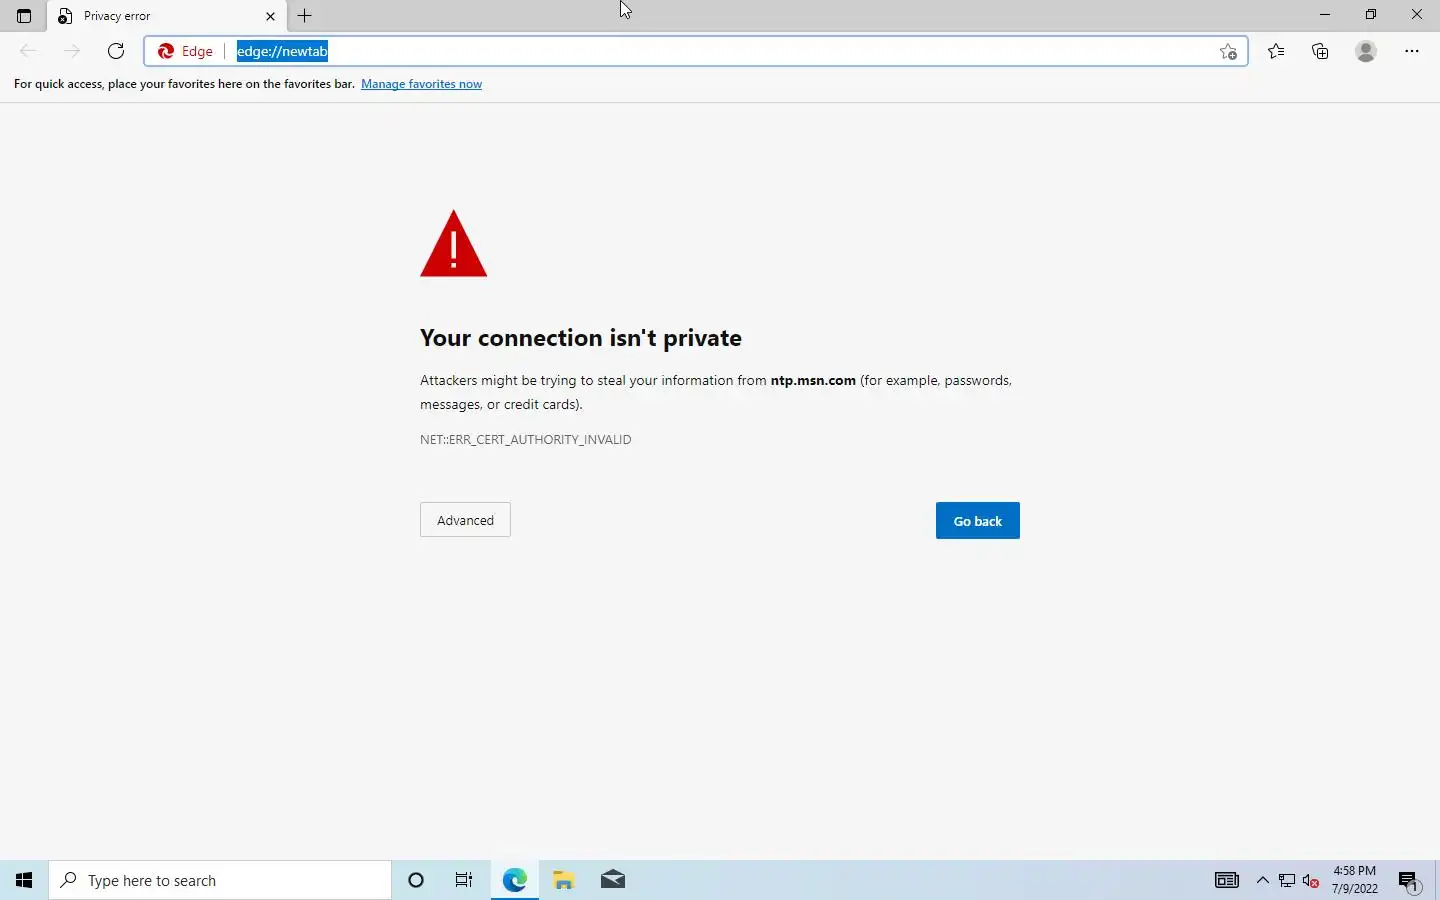
Task: Refresh the page with reload icon
Action: (x=116, y=51)
